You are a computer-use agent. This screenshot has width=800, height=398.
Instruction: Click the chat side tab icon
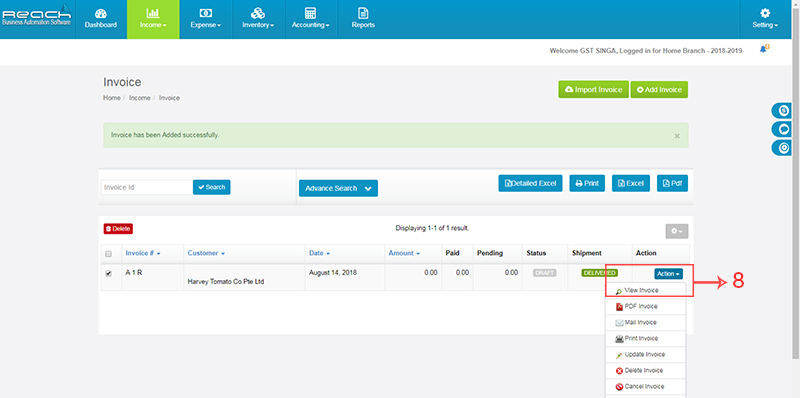click(783, 129)
